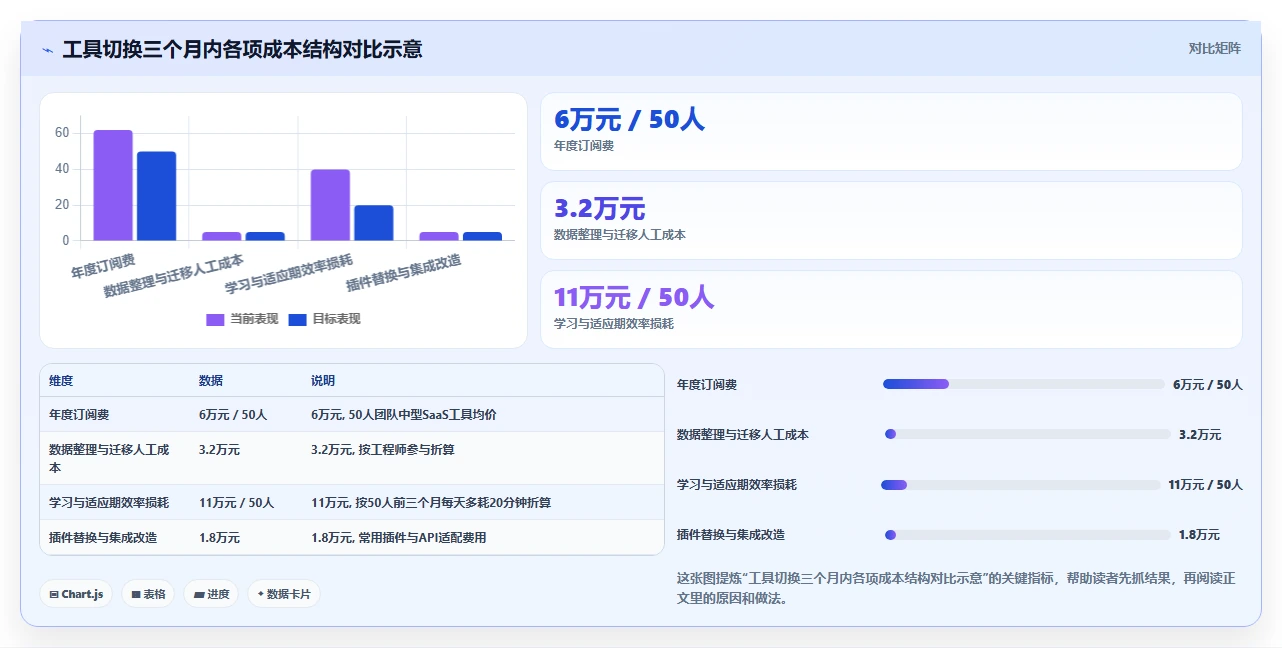Click the 年度订阅费 progress bar

[x=1023, y=384]
